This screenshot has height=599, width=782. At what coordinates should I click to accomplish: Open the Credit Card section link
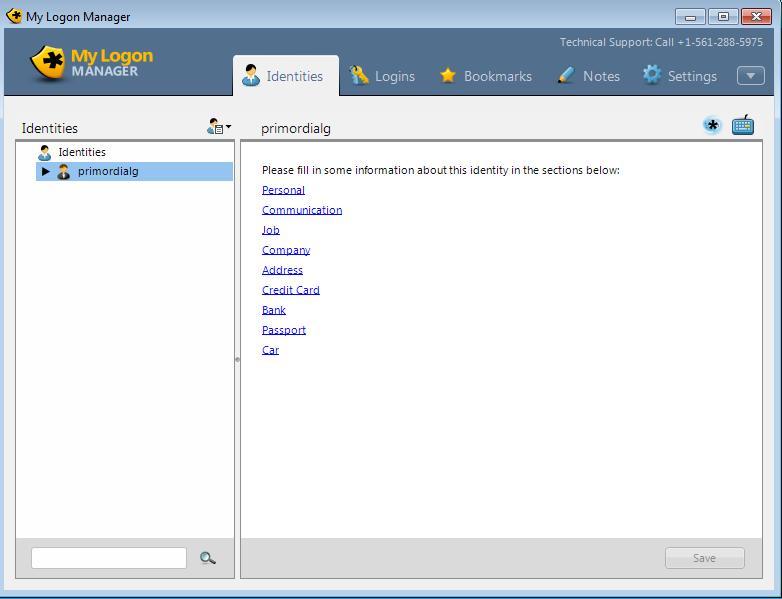(291, 290)
